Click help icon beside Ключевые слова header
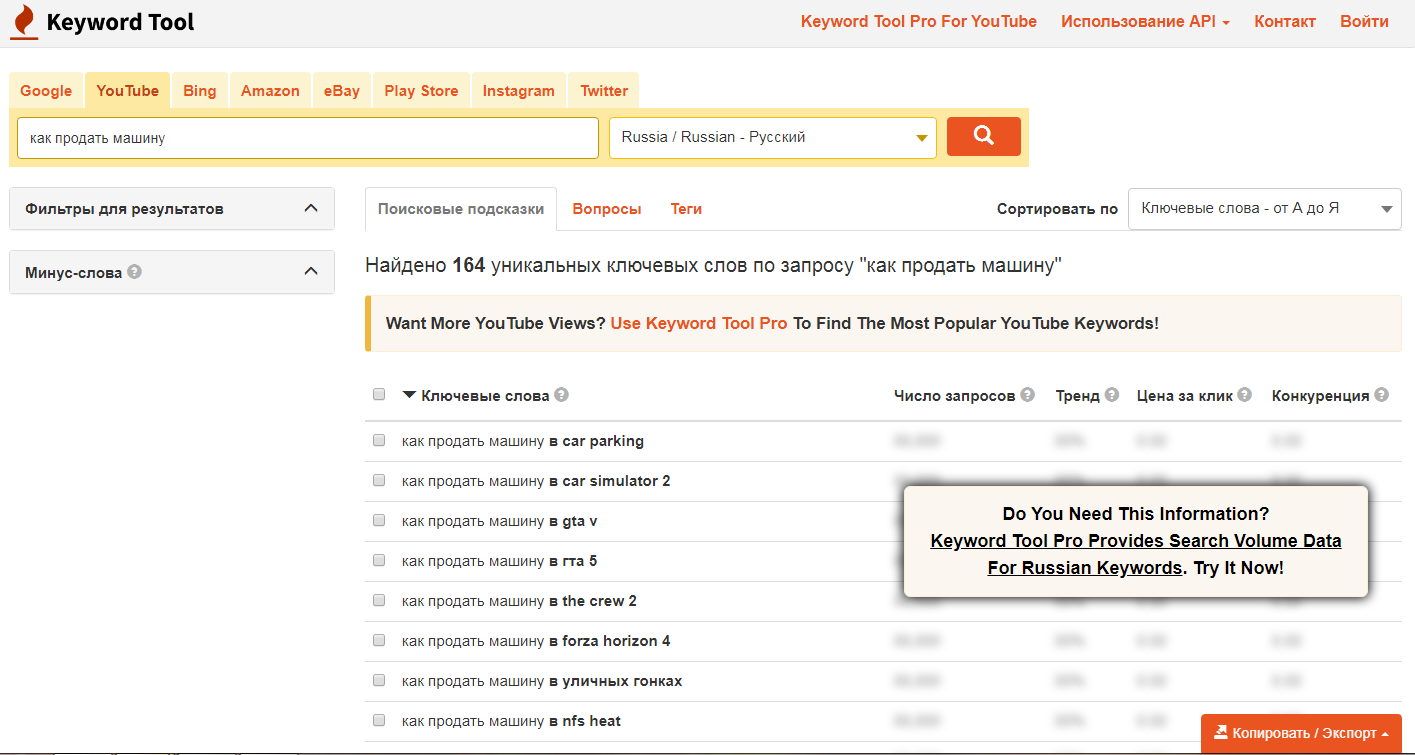 (x=562, y=395)
